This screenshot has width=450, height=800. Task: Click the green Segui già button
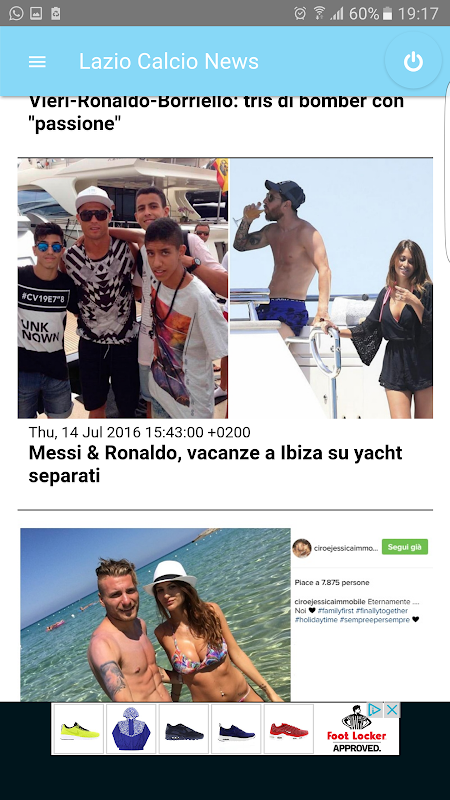pos(405,547)
